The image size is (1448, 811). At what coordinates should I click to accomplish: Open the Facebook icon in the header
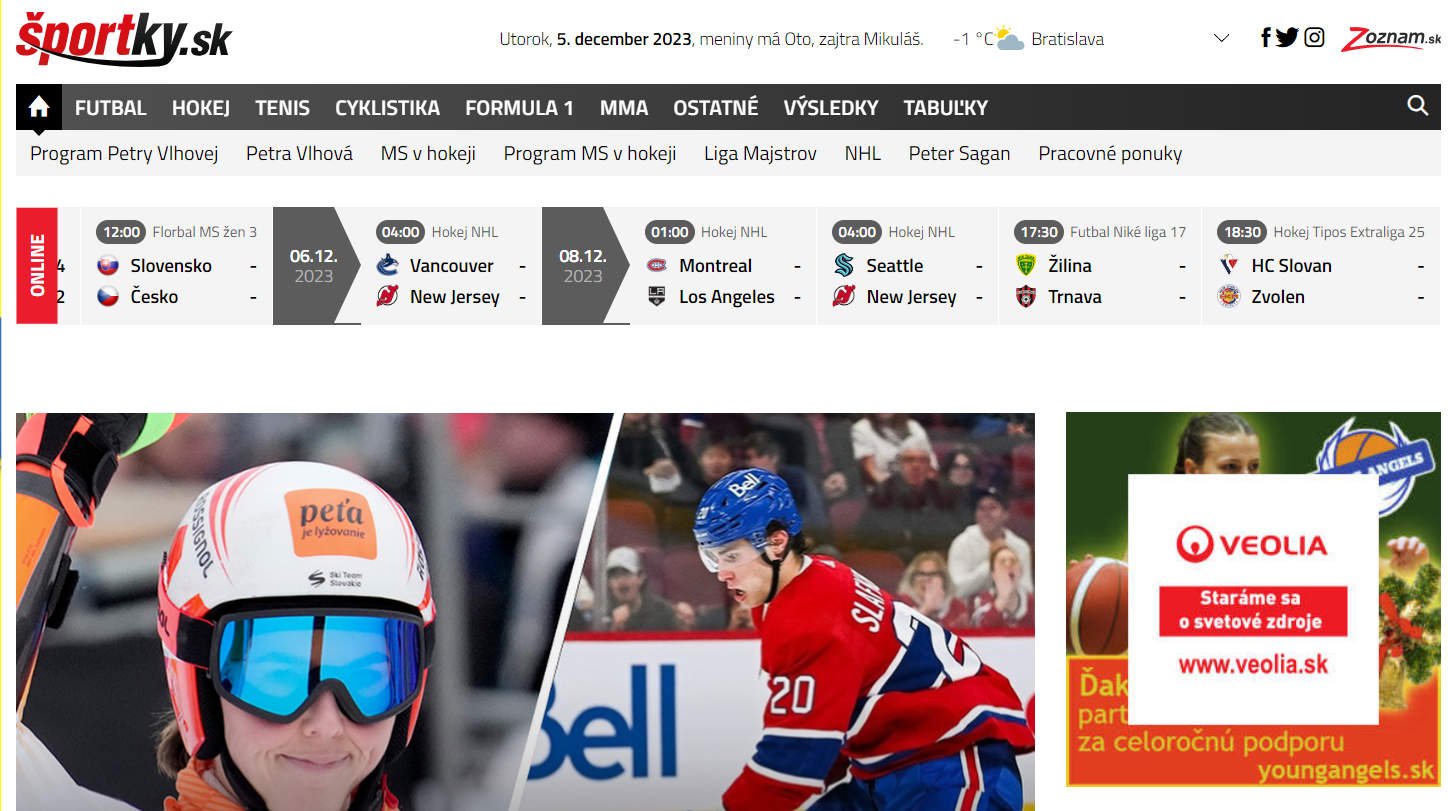click(x=1265, y=38)
